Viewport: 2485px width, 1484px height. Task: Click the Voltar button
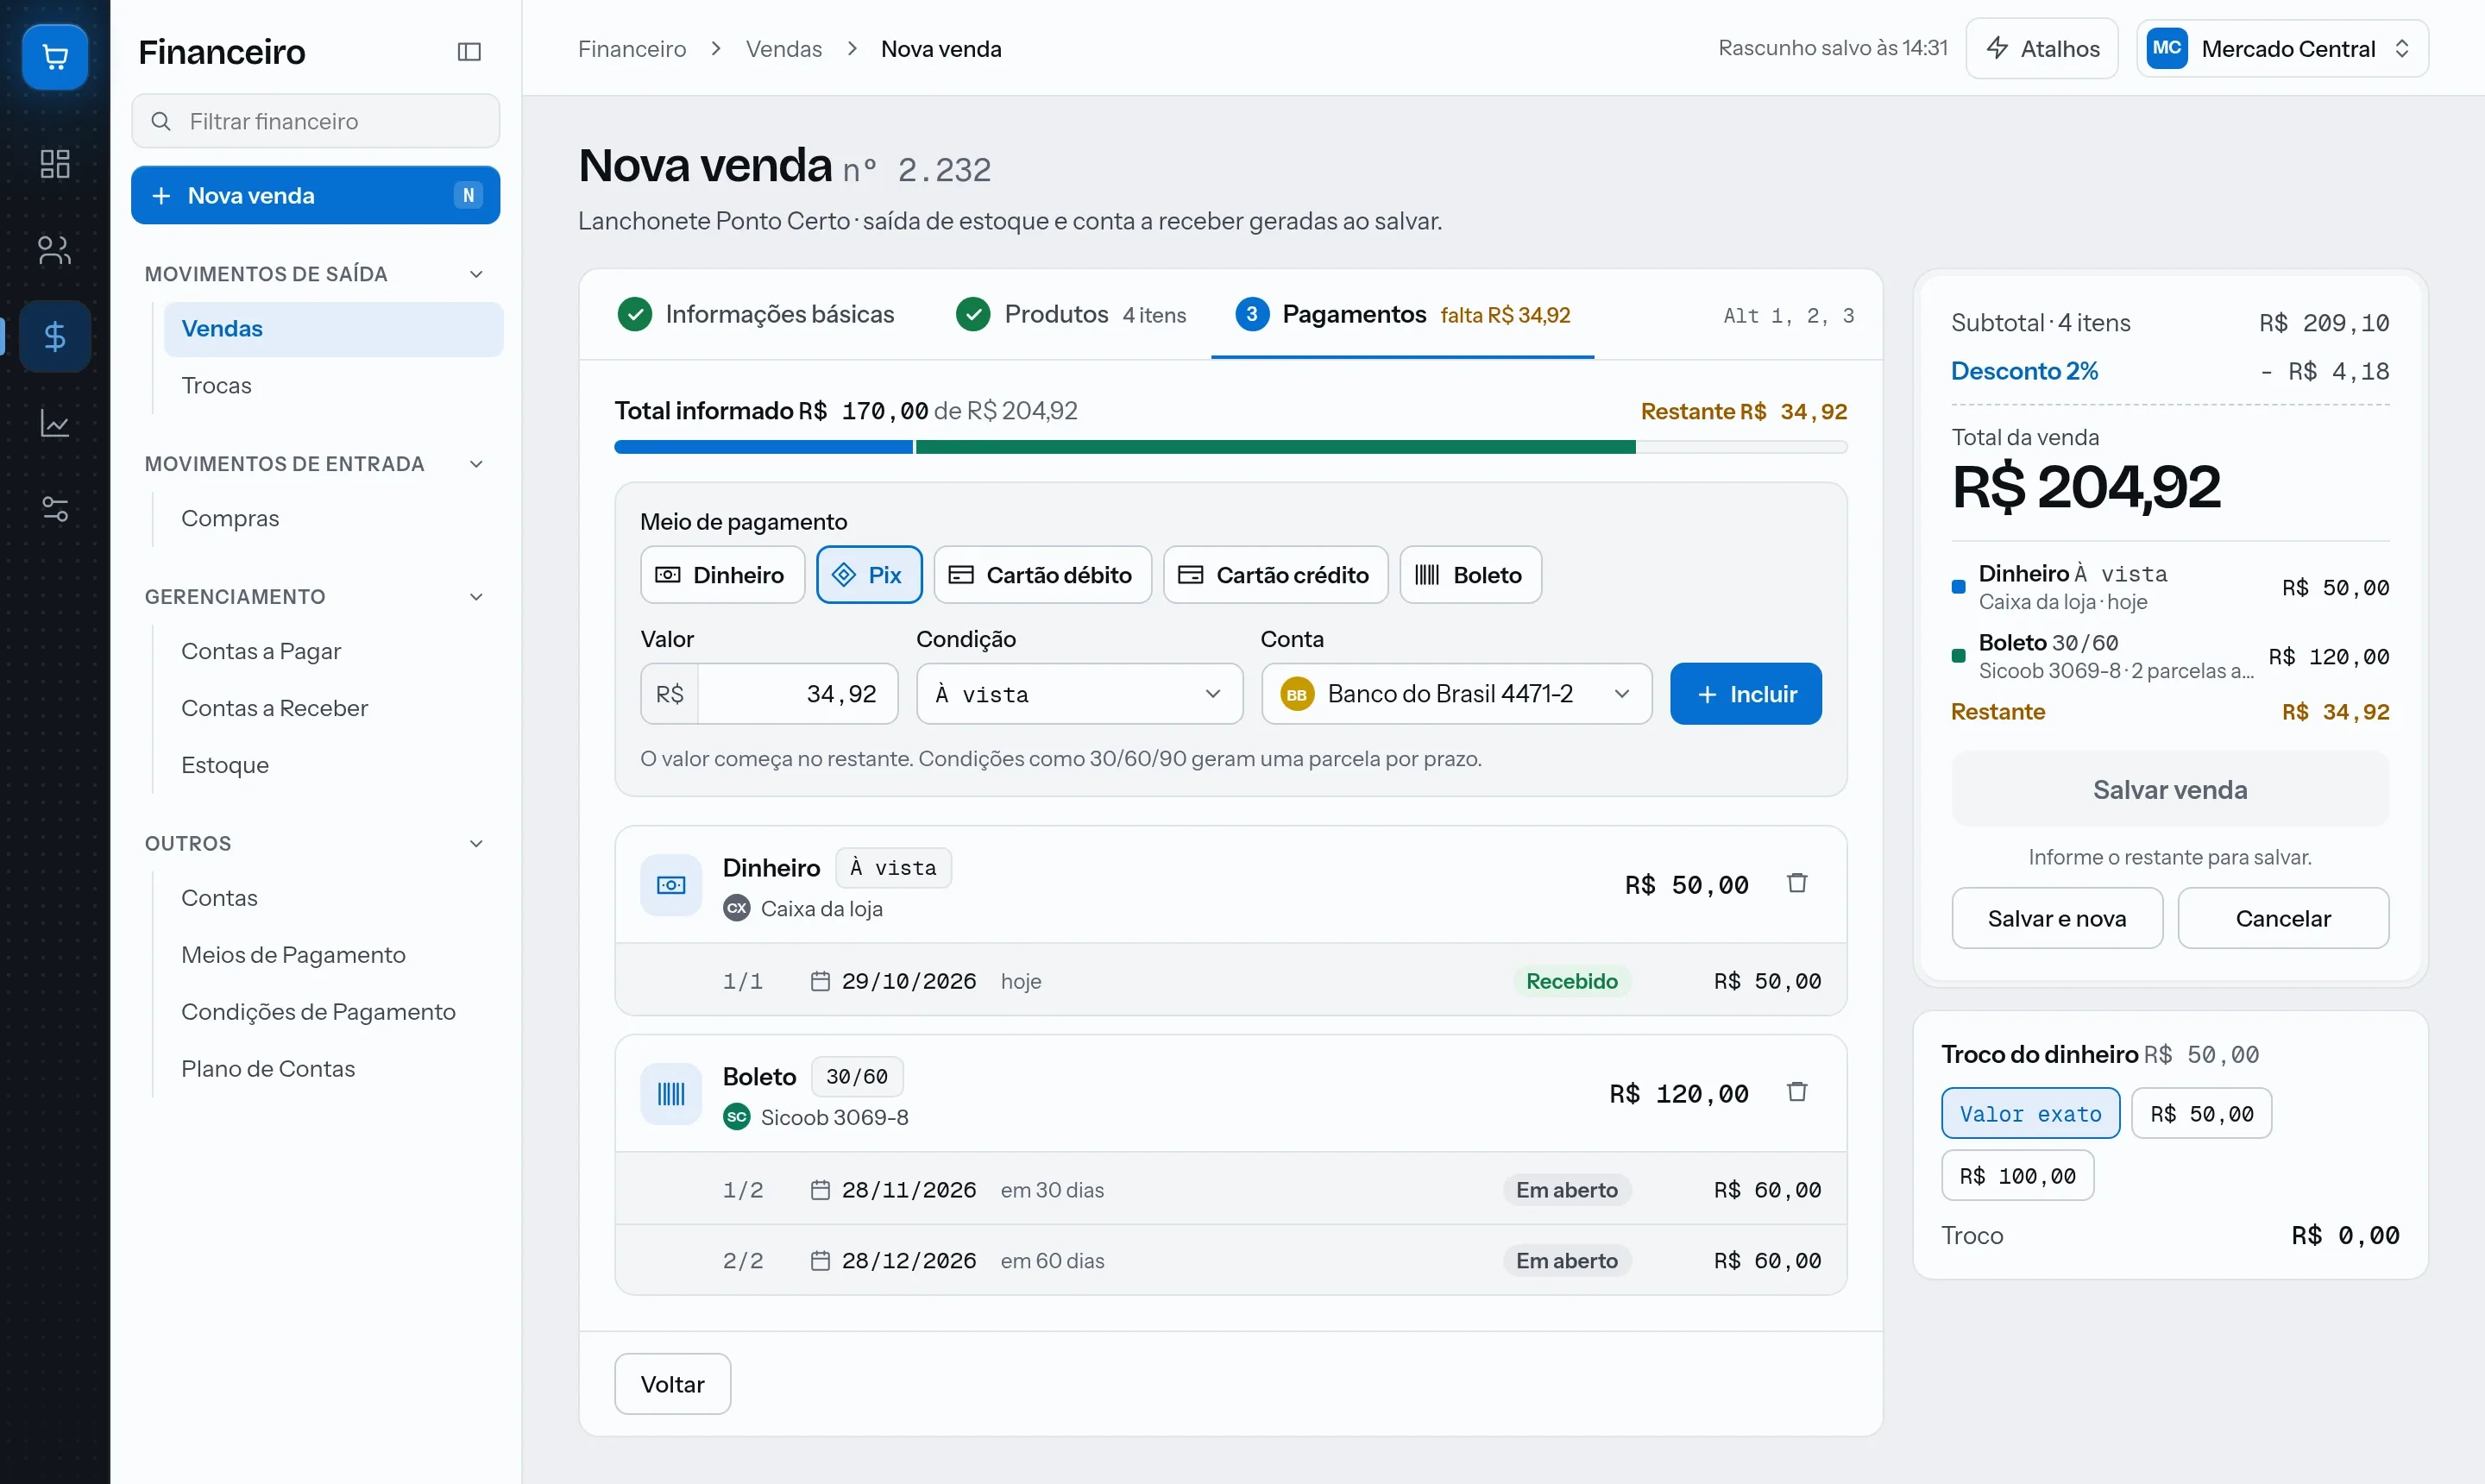click(672, 1384)
